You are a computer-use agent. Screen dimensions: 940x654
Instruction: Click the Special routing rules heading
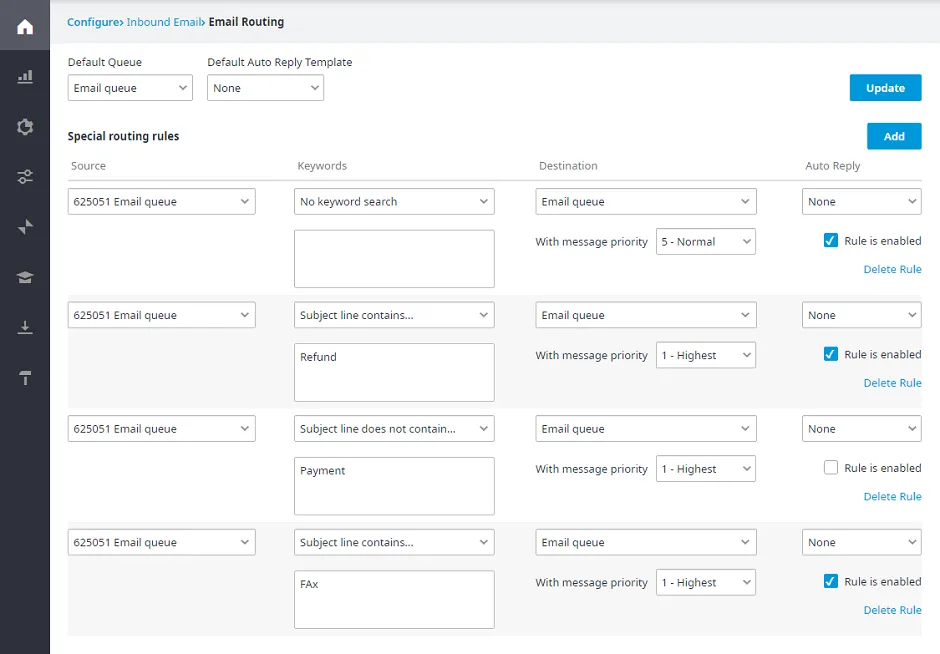tap(123, 136)
